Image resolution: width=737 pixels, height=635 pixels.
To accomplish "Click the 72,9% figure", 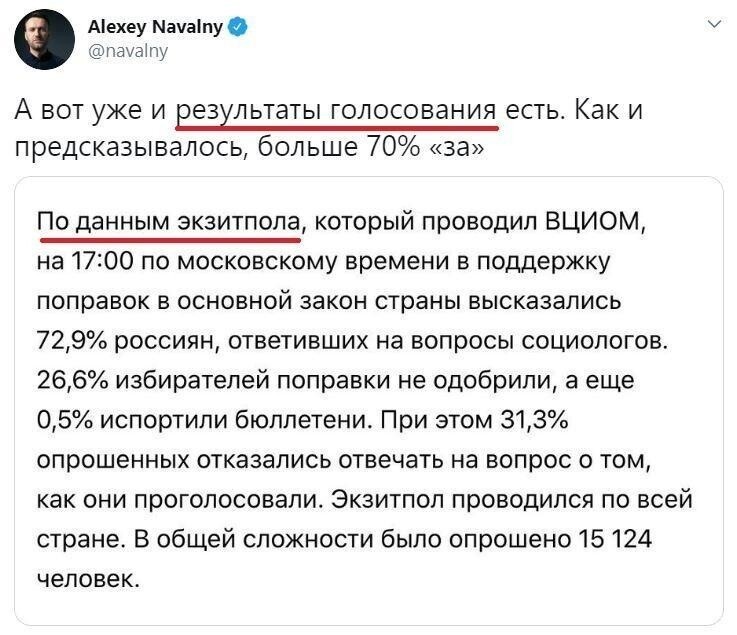I will coord(71,340).
